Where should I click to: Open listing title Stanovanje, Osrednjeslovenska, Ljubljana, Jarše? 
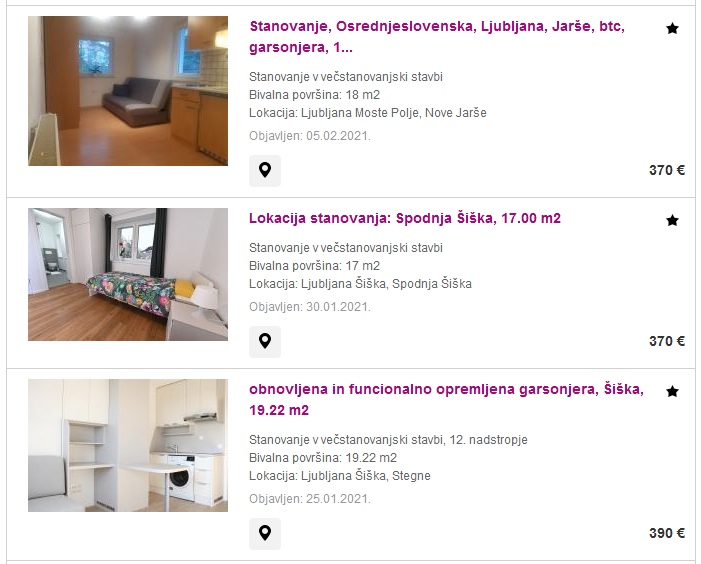point(437,37)
